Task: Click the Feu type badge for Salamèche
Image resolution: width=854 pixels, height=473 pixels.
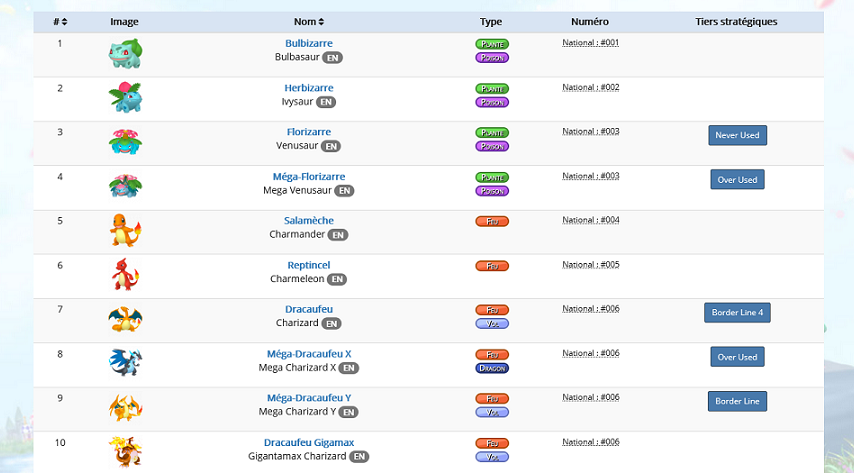Action: 492,222
